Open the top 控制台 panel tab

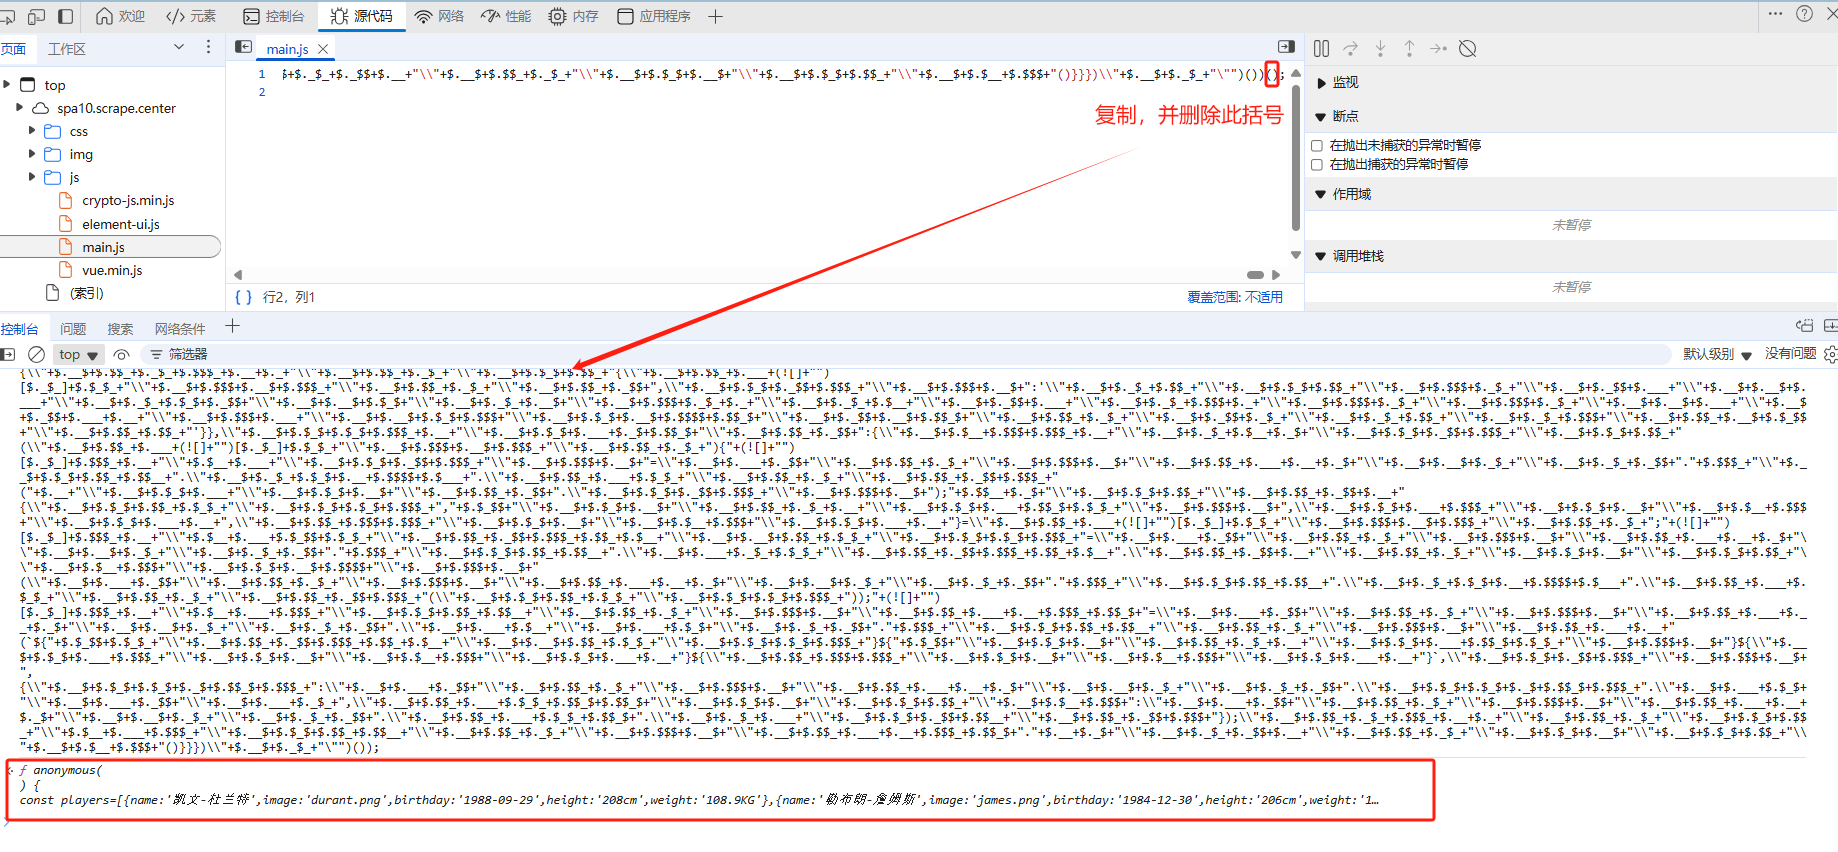coord(274,16)
